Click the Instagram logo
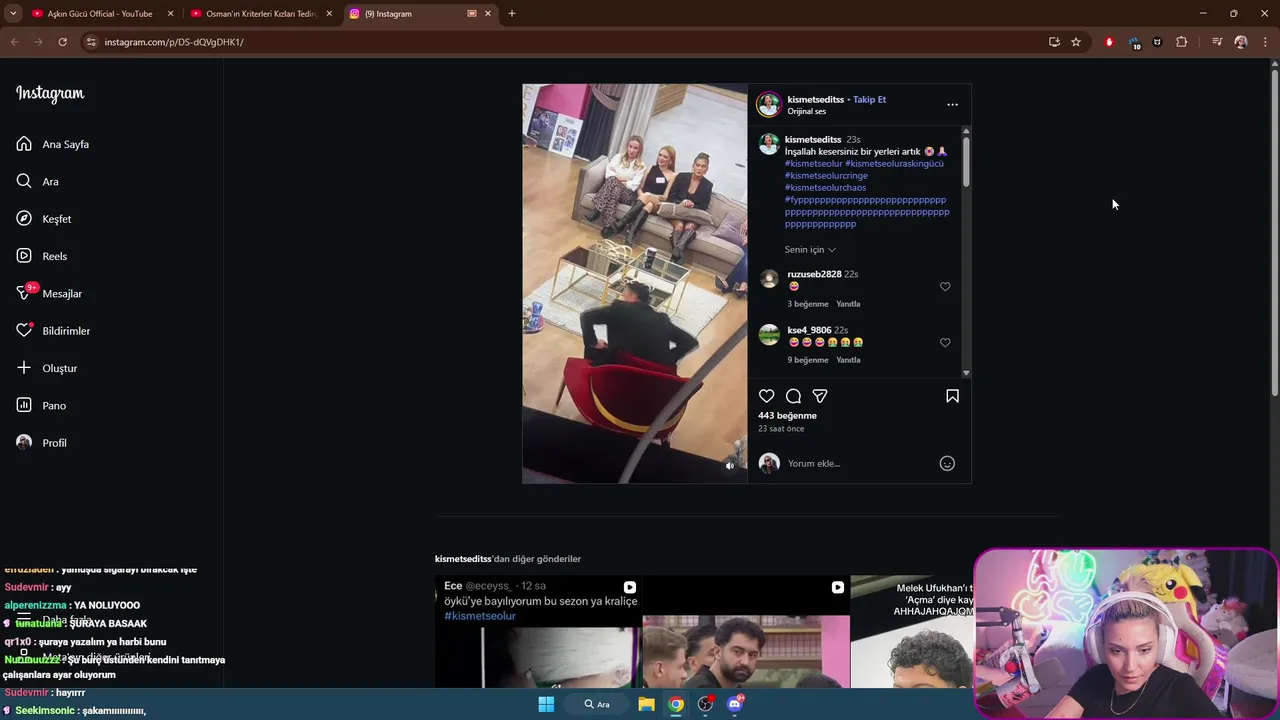The height and width of the screenshot is (720, 1280). point(50,94)
